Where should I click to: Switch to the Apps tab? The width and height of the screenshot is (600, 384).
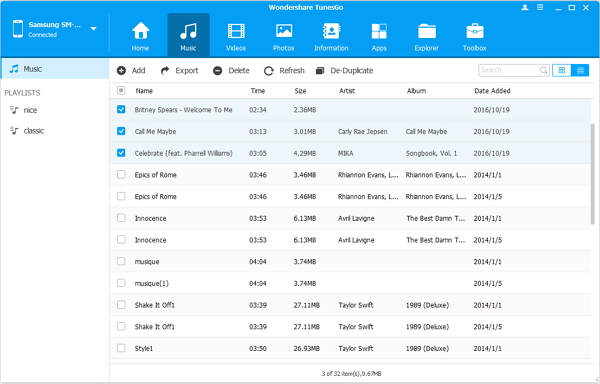coord(379,36)
